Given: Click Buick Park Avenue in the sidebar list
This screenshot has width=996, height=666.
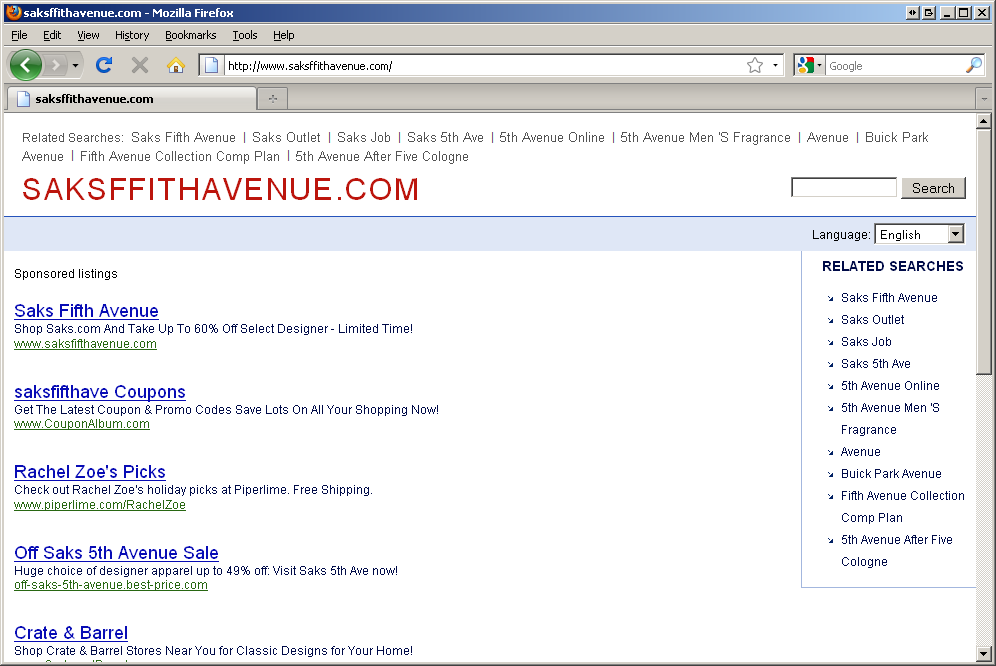Looking at the screenshot, I should click(x=891, y=473).
